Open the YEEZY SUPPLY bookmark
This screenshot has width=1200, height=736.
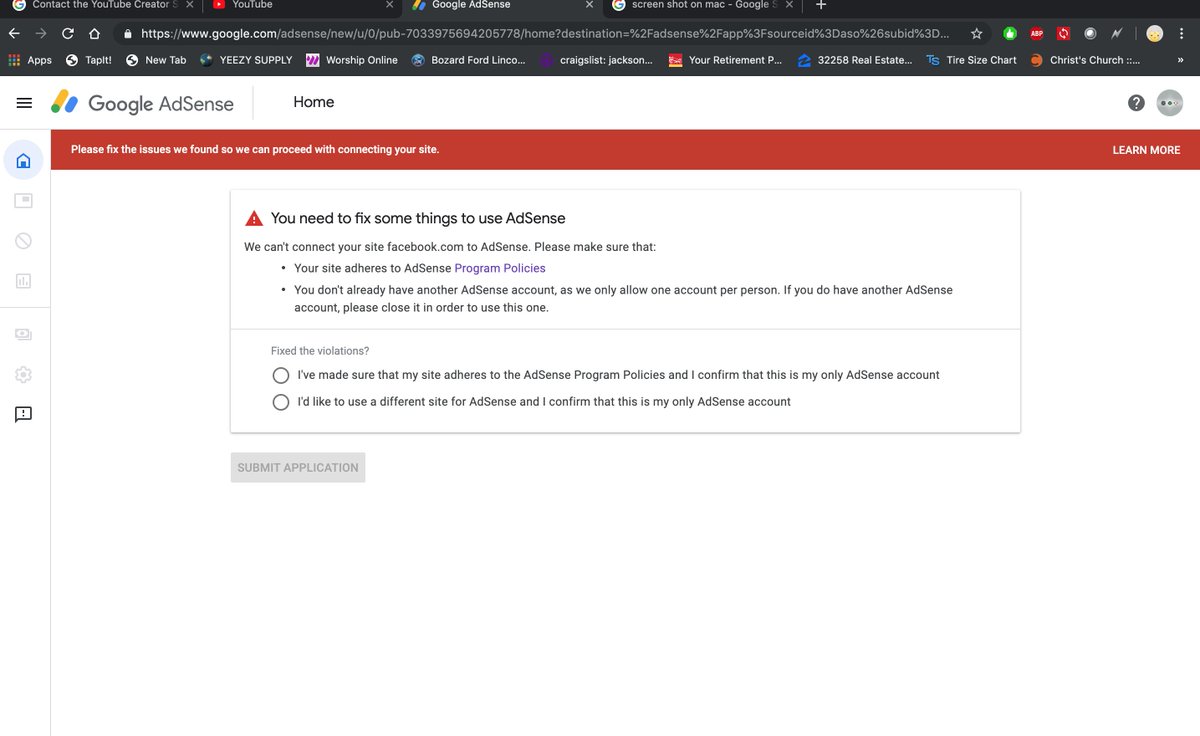(x=246, y=60)
